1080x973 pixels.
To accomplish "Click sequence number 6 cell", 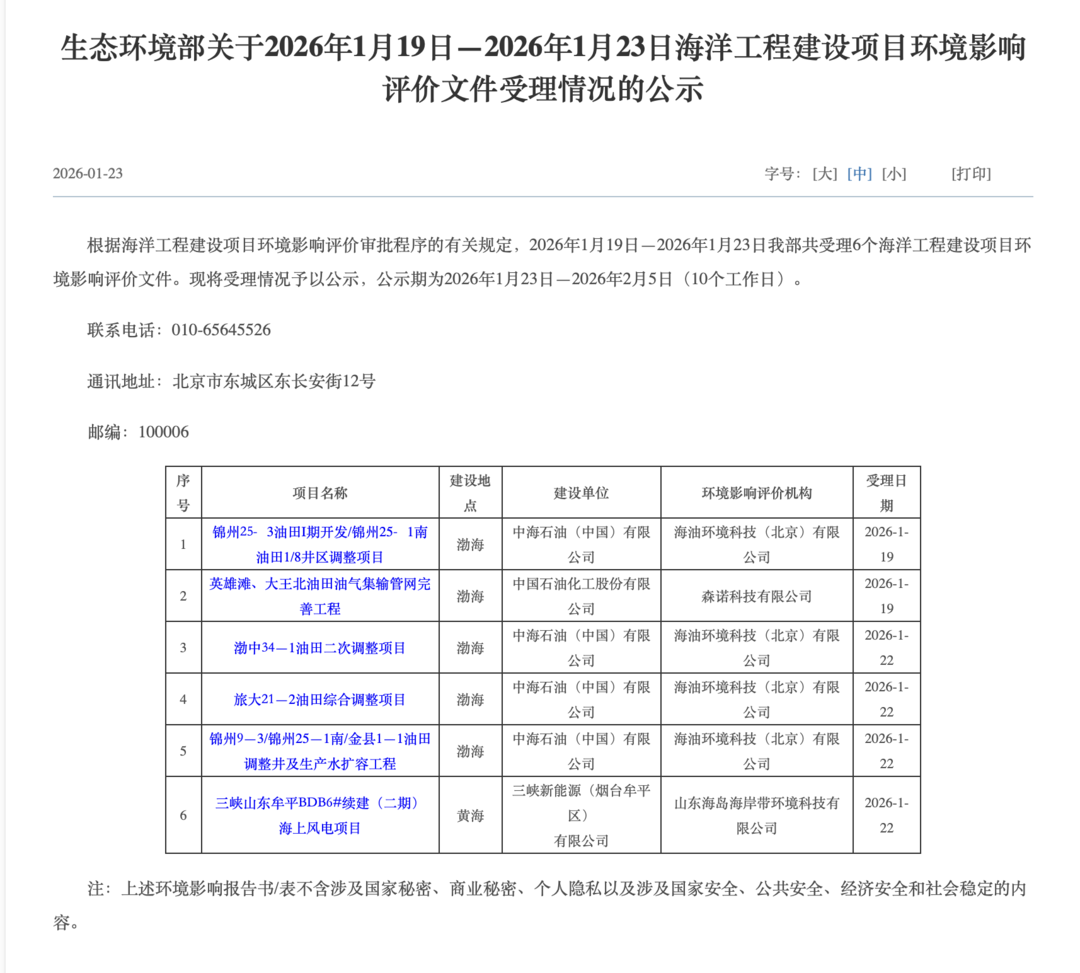I will pos(183,815).
